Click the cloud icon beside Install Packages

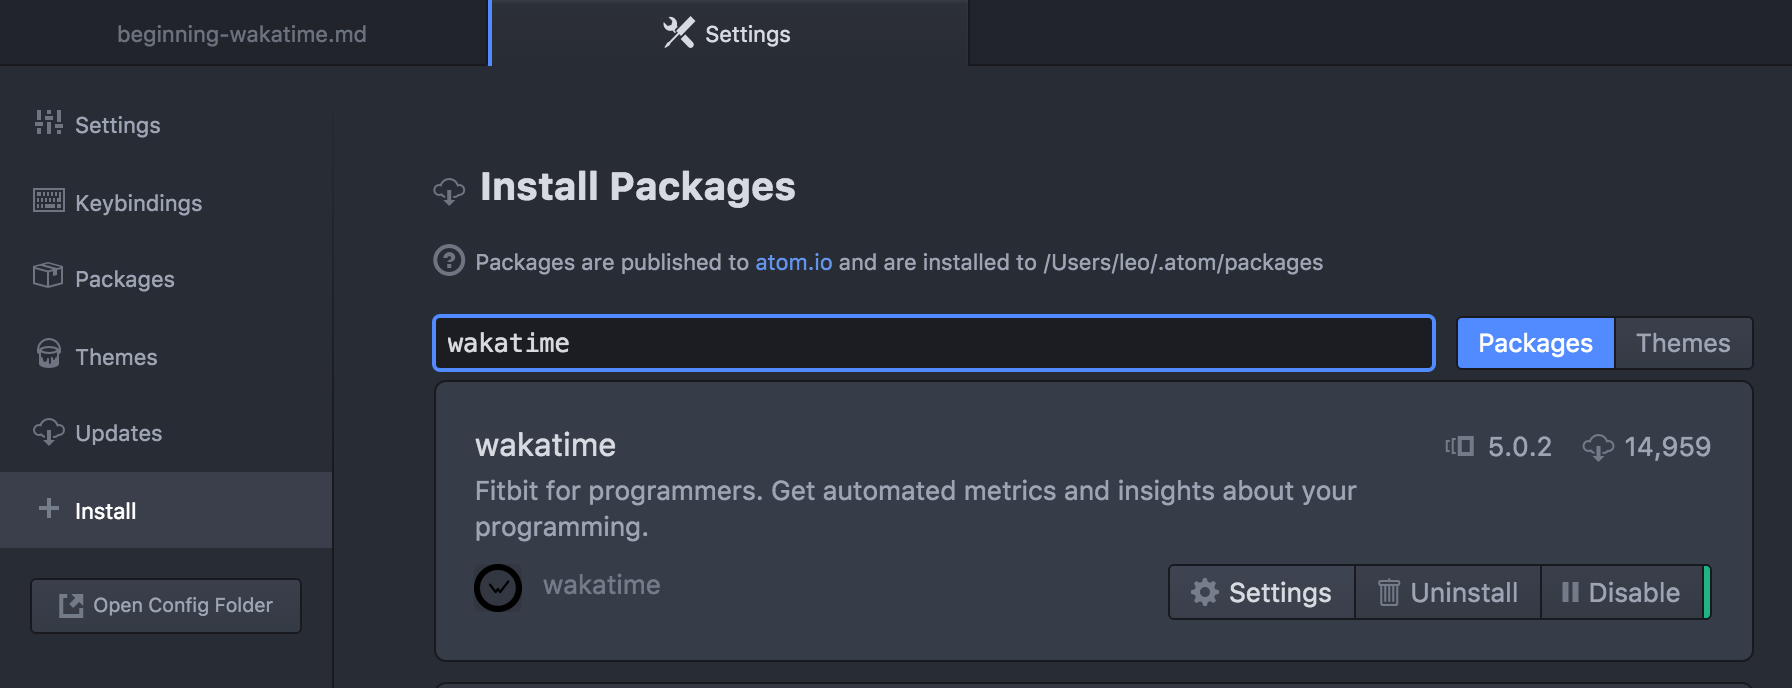click(449, 190)
